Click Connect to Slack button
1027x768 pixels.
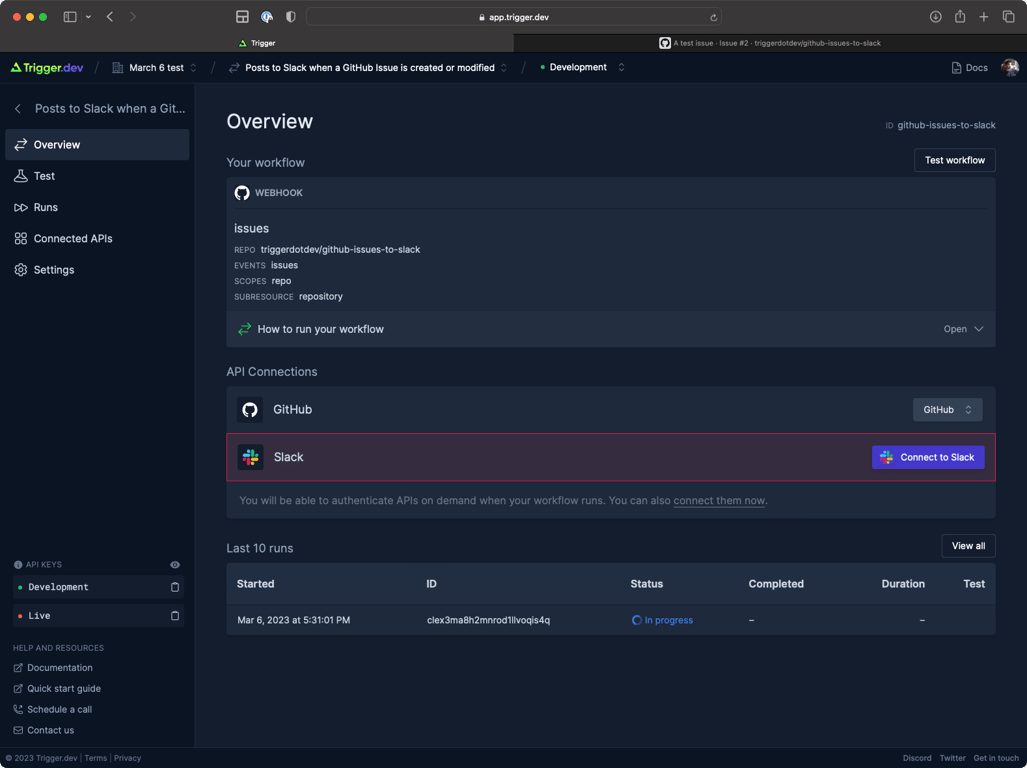tap(927, 458)
